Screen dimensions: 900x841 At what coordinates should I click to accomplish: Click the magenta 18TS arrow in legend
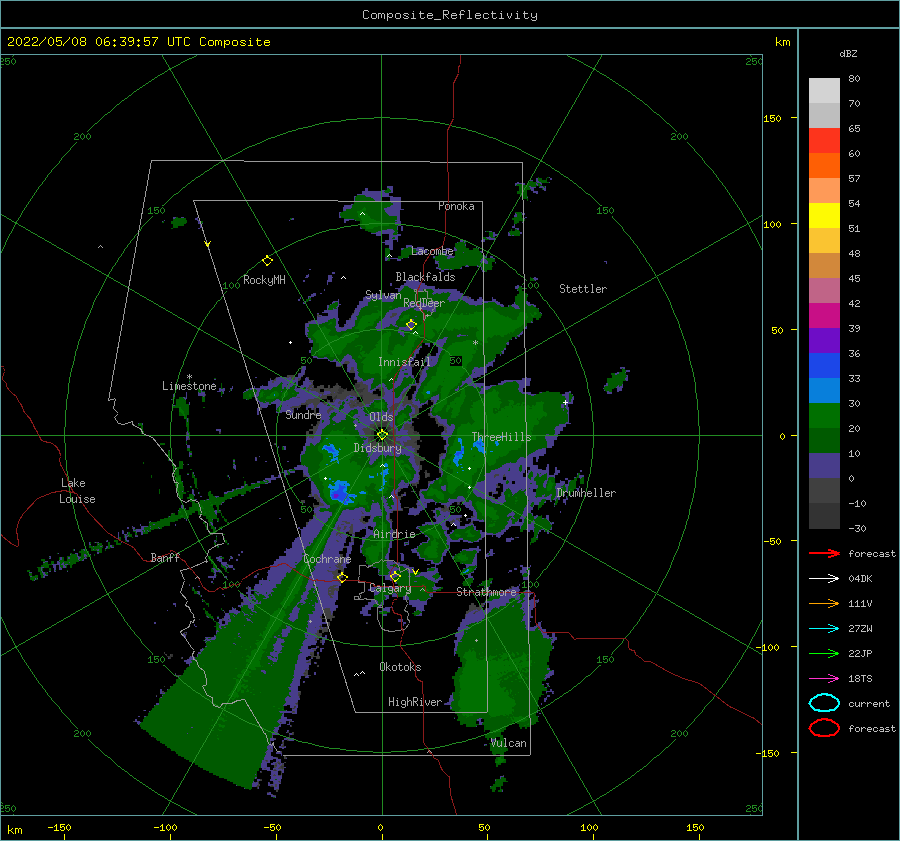click(824, 679)
